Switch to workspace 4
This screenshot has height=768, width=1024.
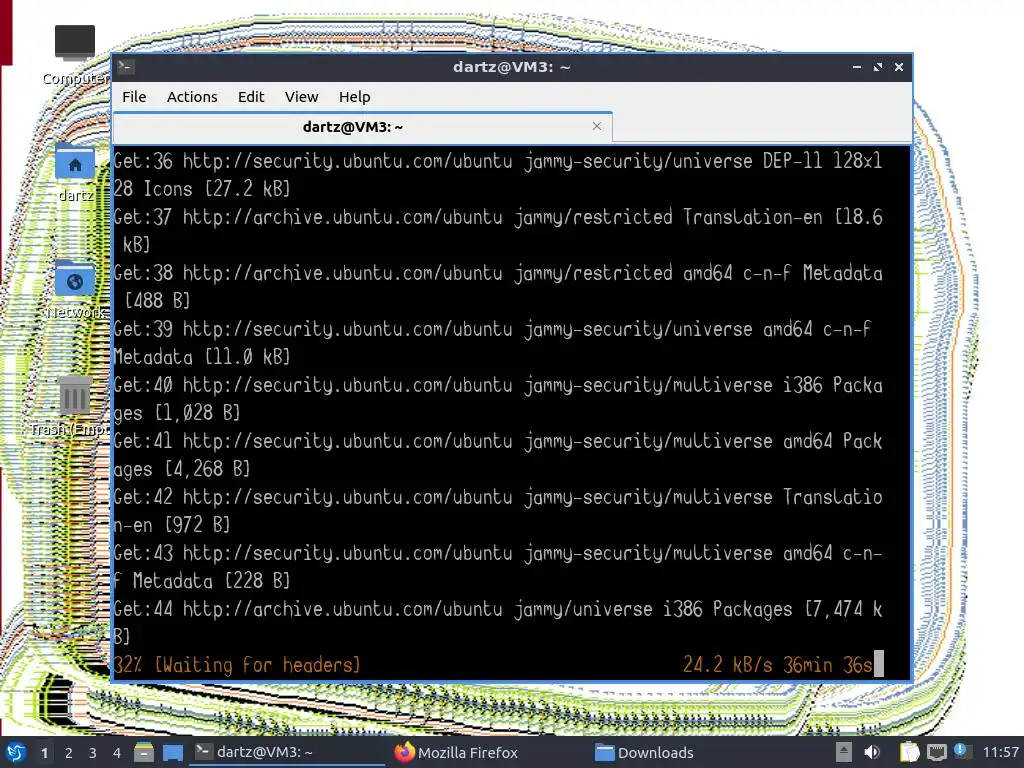tap(117, 753)
